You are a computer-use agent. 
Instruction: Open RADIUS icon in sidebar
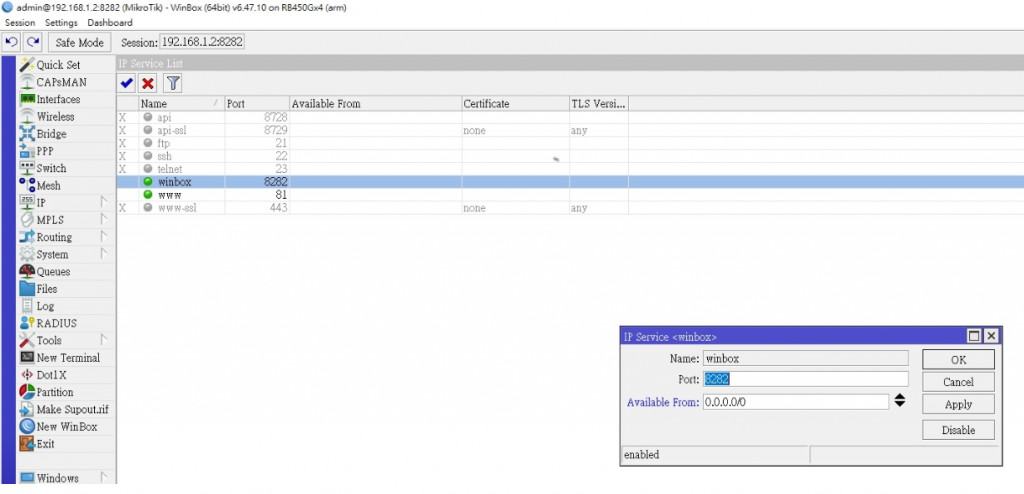pos(27,323)
